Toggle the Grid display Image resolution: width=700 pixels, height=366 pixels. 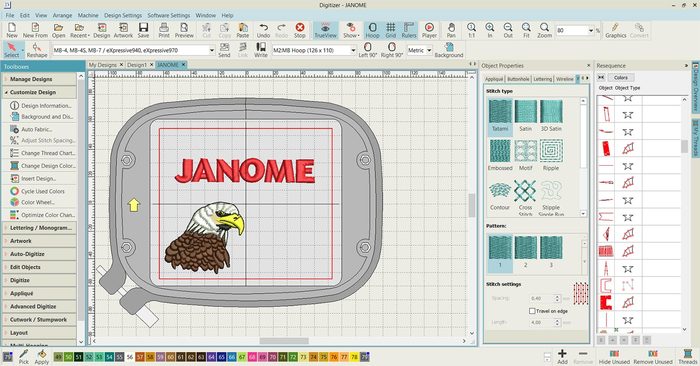tap(391, 30)
